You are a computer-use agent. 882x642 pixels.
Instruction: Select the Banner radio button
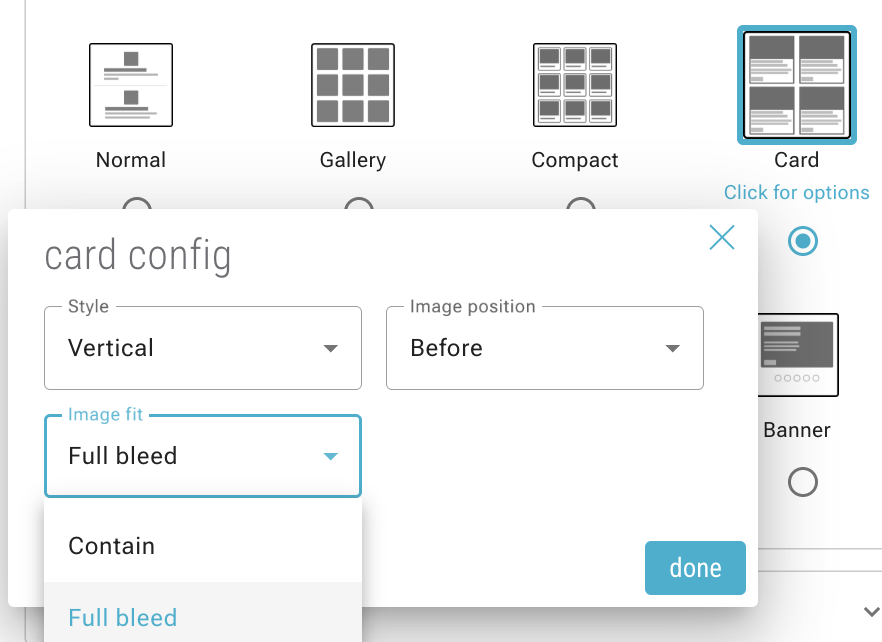[802, 483]
